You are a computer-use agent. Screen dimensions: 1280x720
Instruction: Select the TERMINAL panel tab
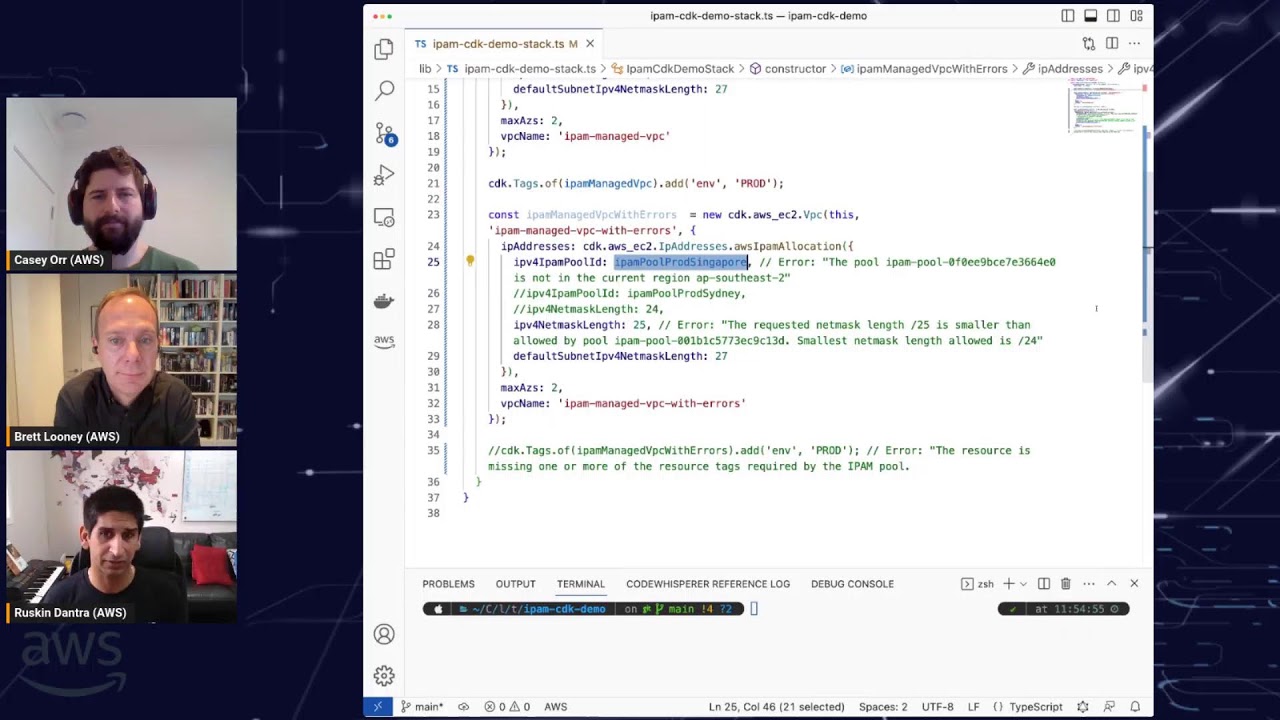(581, 584)
